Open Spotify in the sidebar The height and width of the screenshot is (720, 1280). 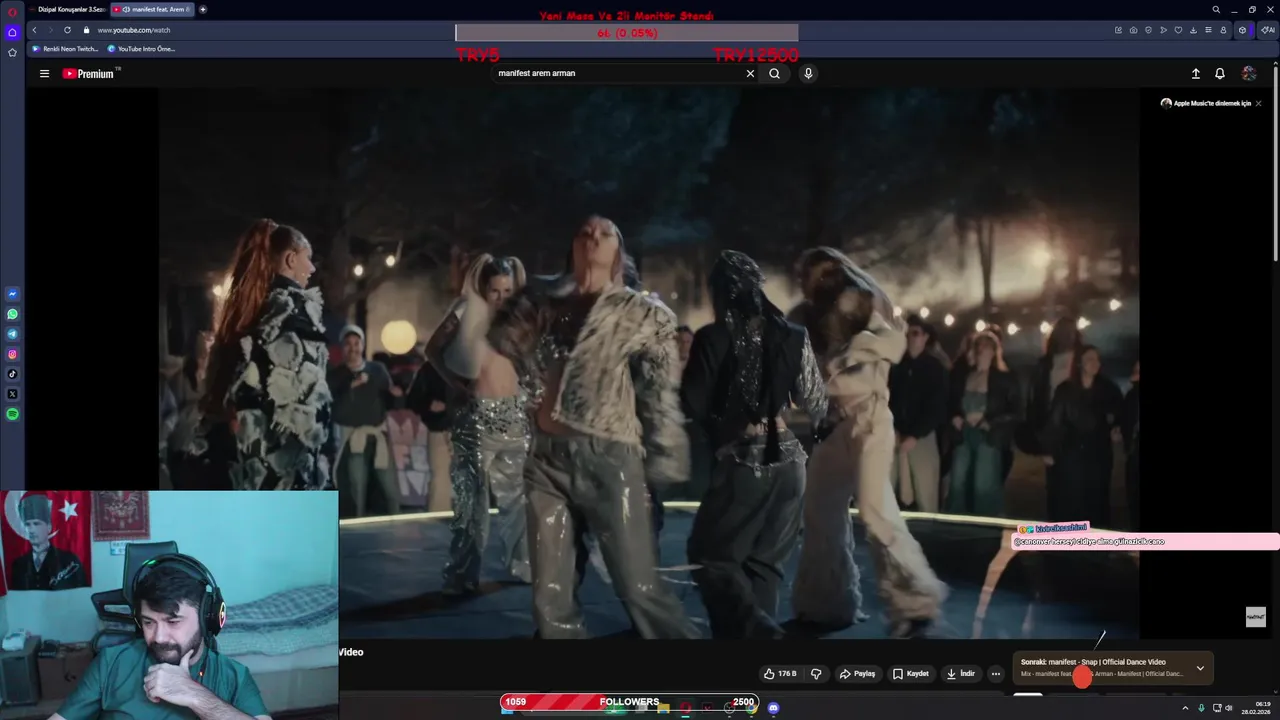point(12,414)
